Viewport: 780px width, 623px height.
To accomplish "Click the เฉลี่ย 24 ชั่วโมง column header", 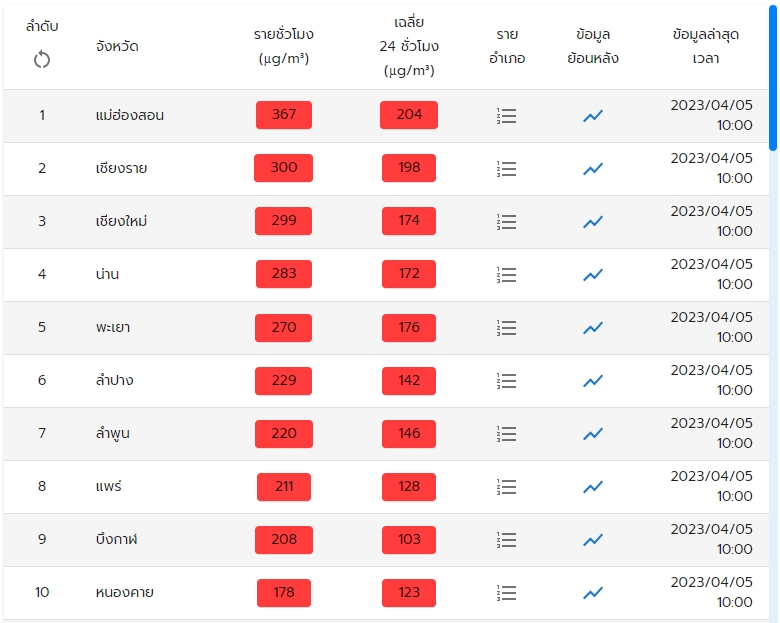I will click(x=409, y=46).
